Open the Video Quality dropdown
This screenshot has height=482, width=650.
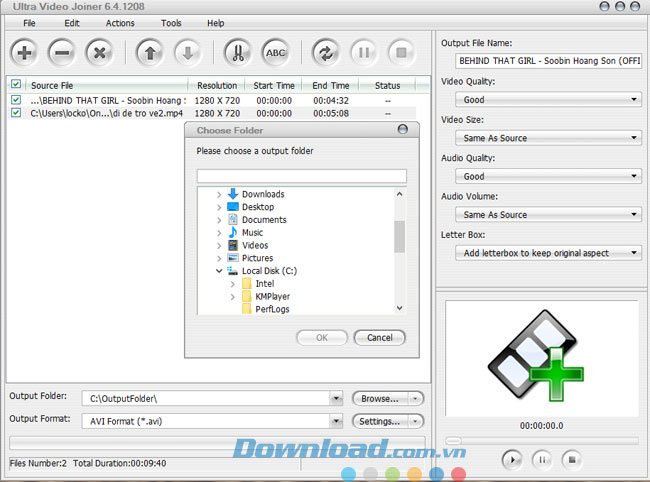[x=633, y=99]
